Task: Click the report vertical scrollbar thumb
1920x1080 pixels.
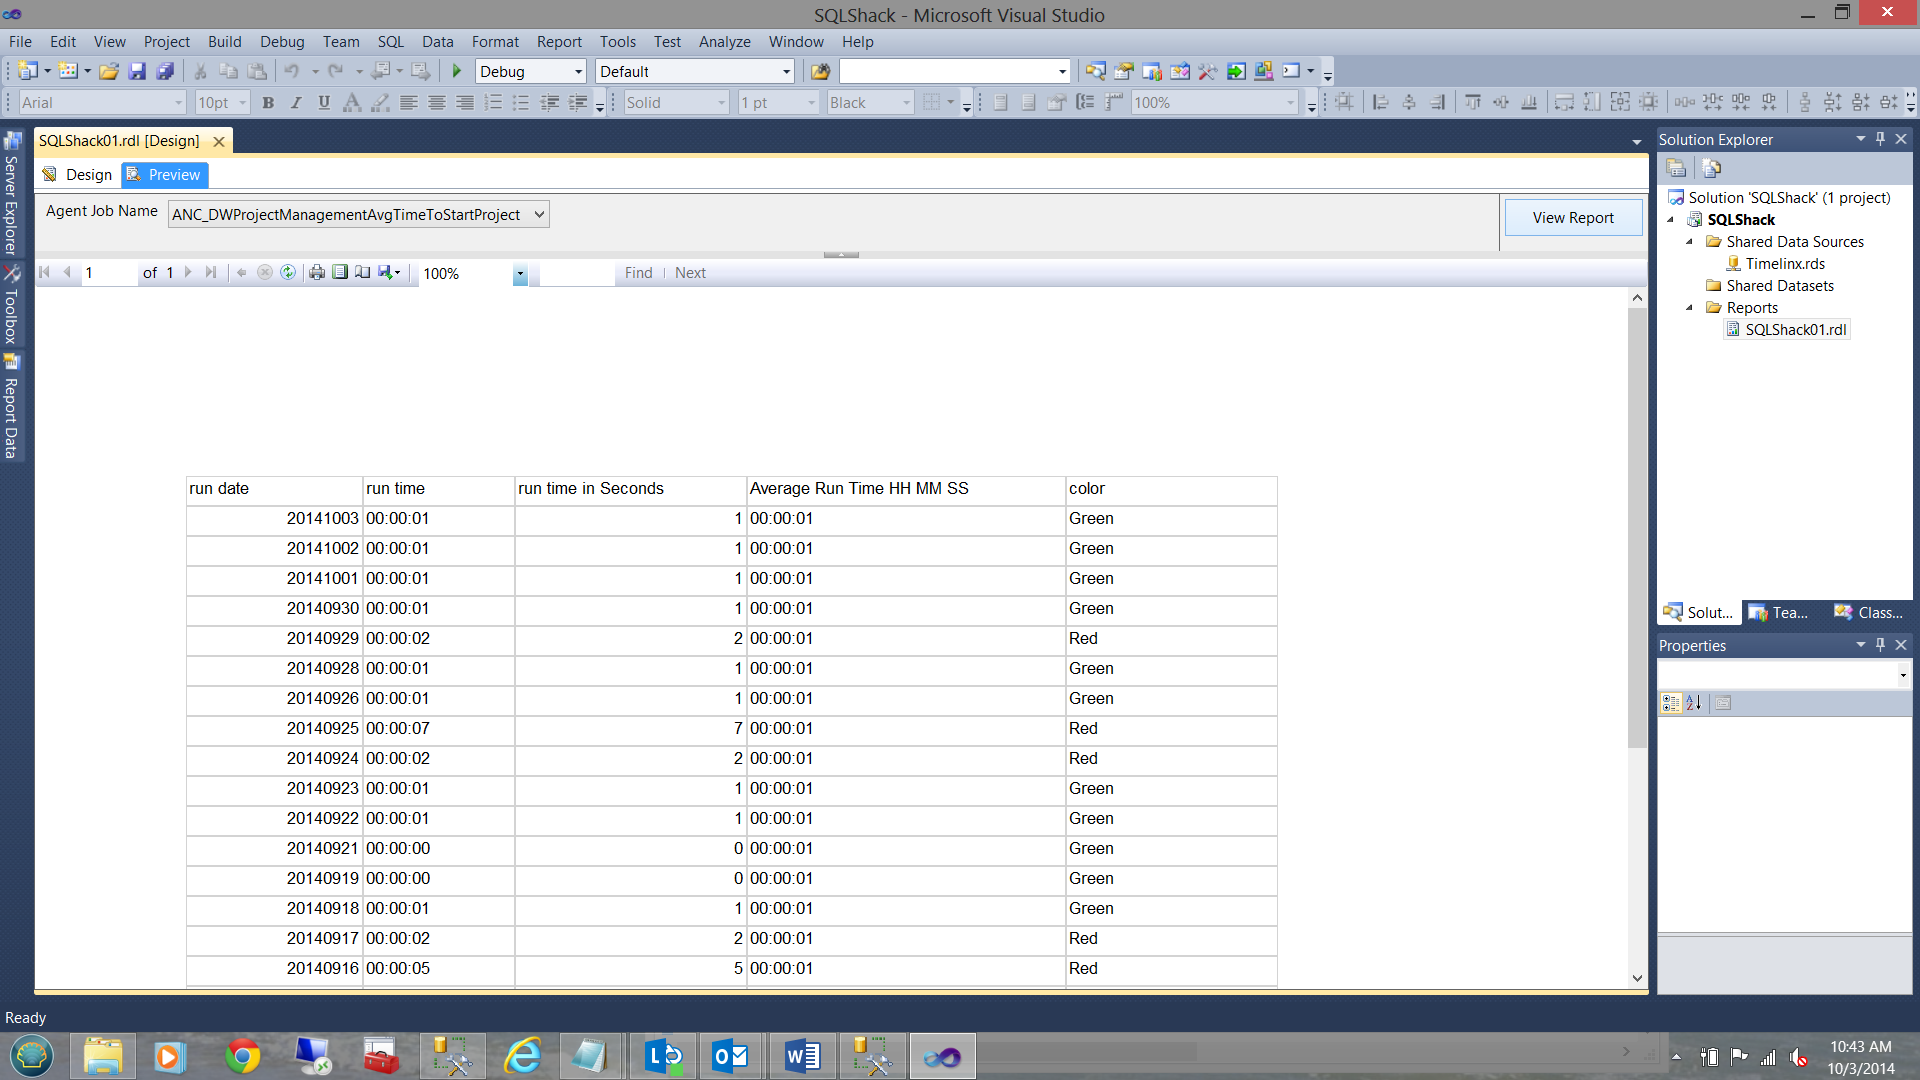Action: [1637, 528]
